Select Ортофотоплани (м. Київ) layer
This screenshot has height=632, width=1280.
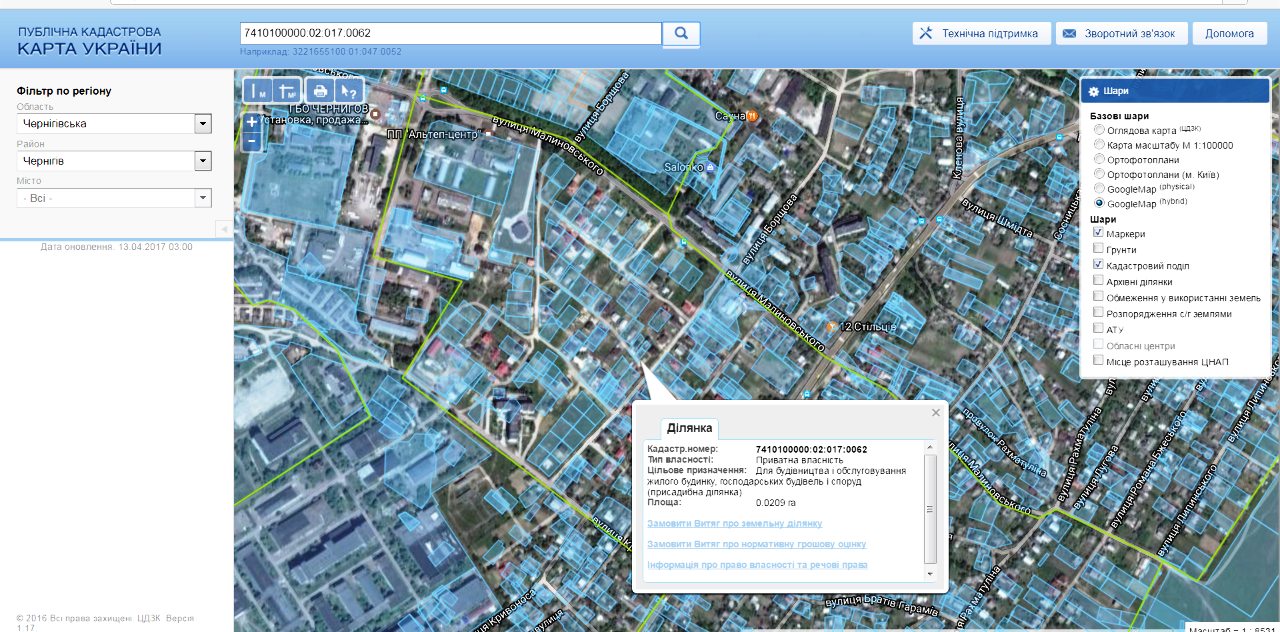click(x=1100, y=174)
